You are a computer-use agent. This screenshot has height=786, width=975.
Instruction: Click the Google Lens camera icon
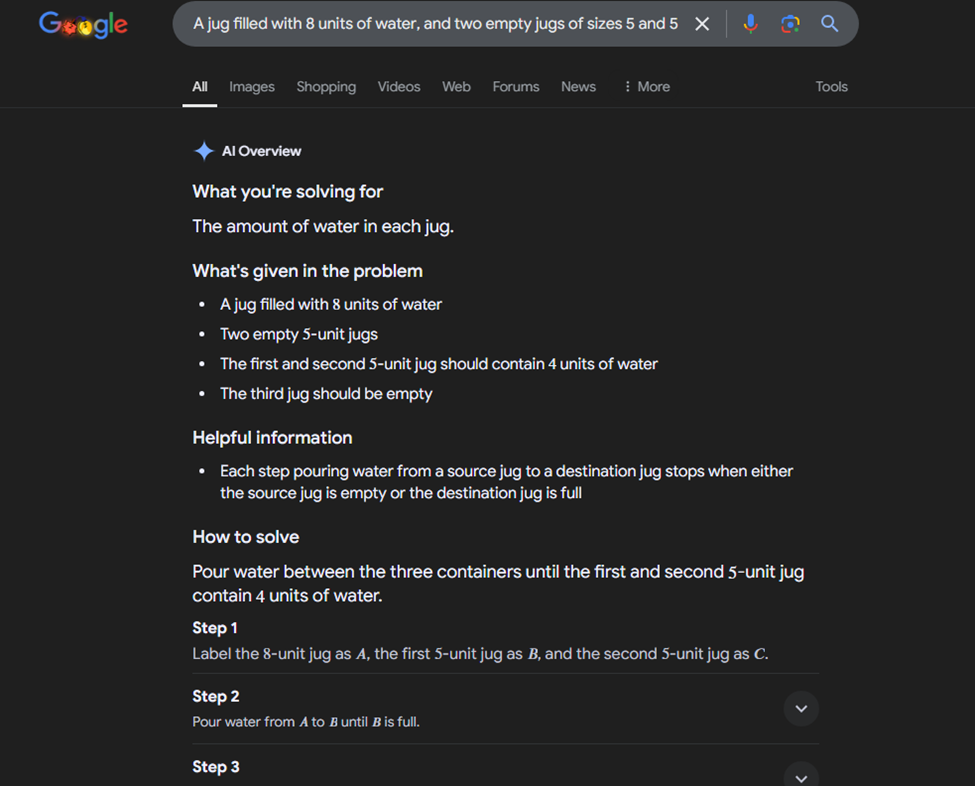tap(790, 23)
